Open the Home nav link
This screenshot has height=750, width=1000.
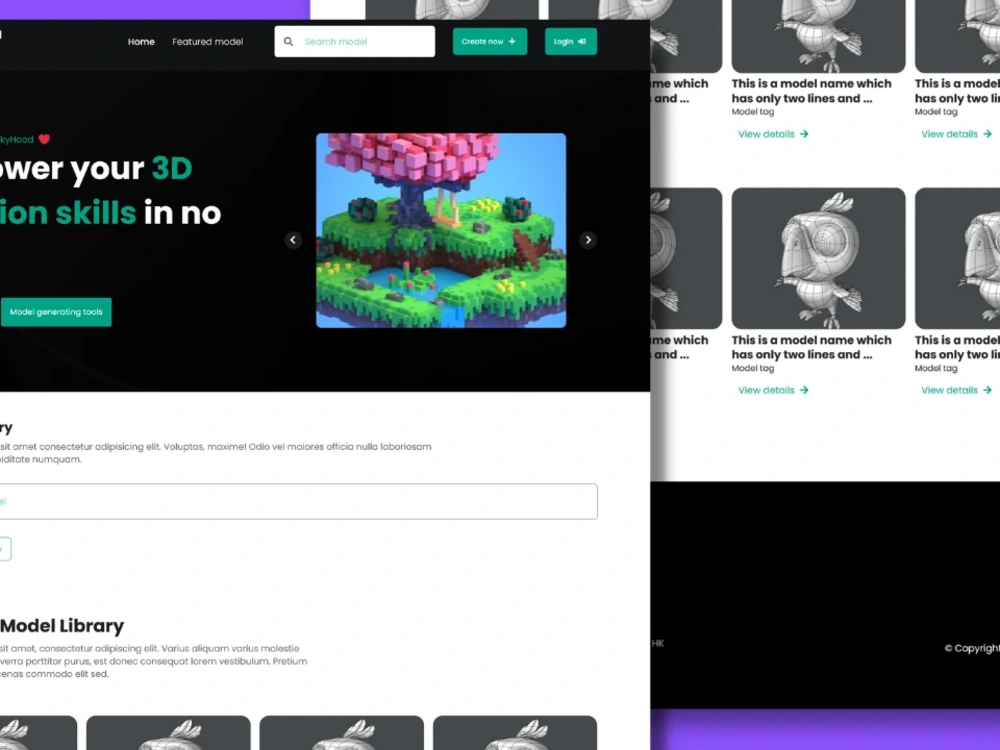click(141, 41)
